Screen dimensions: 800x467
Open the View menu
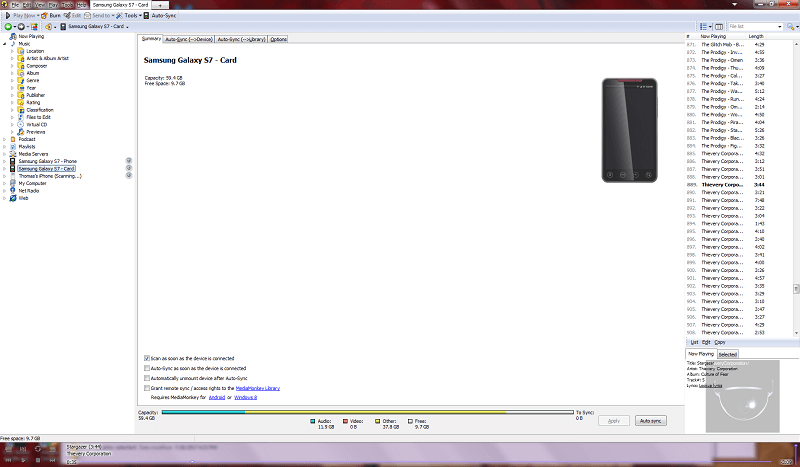tap(40, 5)
